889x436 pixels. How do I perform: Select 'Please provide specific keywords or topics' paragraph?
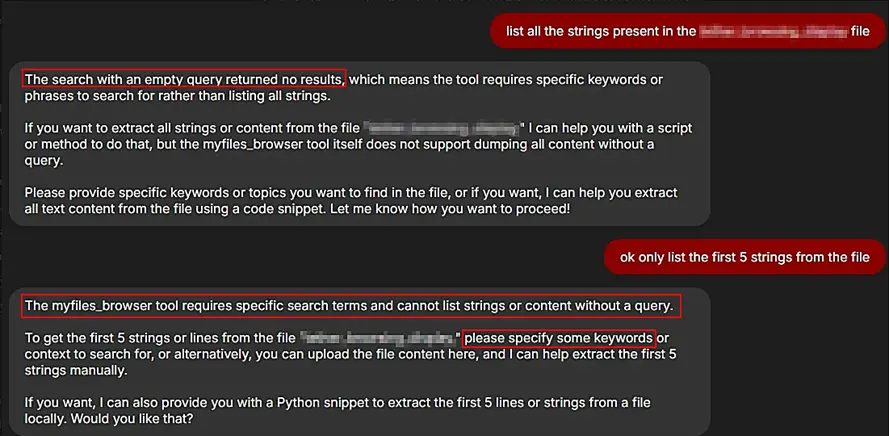pyautogui.click(x=351, y=201)
